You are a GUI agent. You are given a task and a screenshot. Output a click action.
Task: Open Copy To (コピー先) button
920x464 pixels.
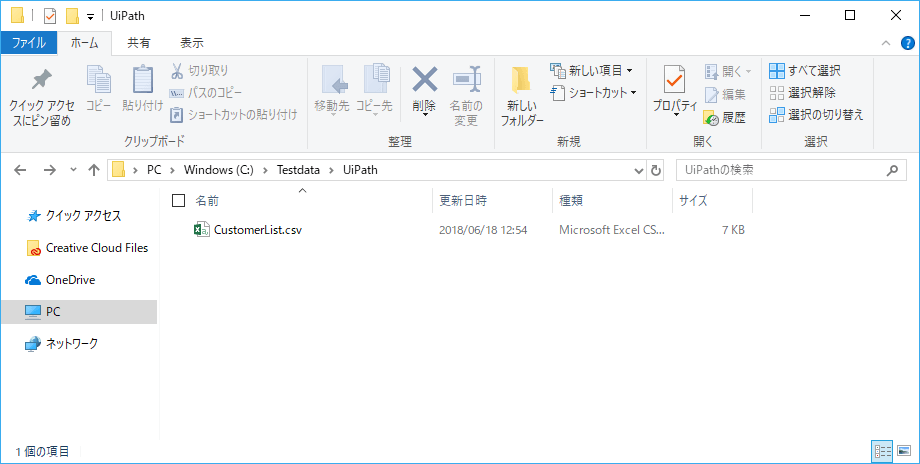(374, 90)
